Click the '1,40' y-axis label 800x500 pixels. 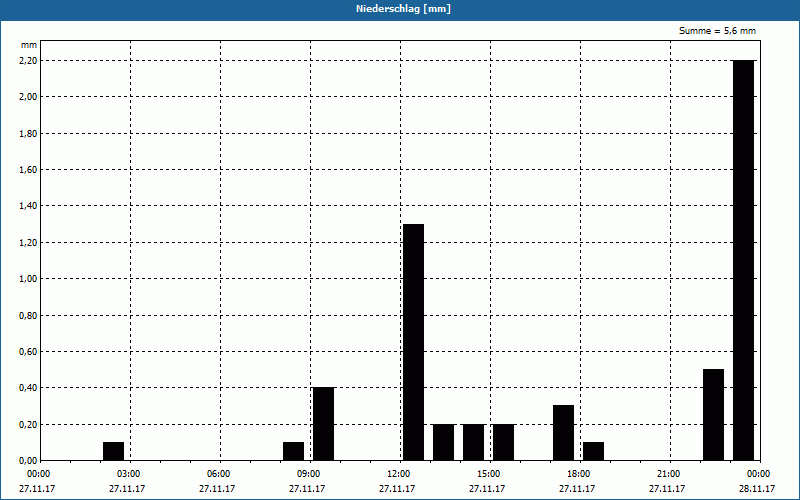[x=28, y=206]
